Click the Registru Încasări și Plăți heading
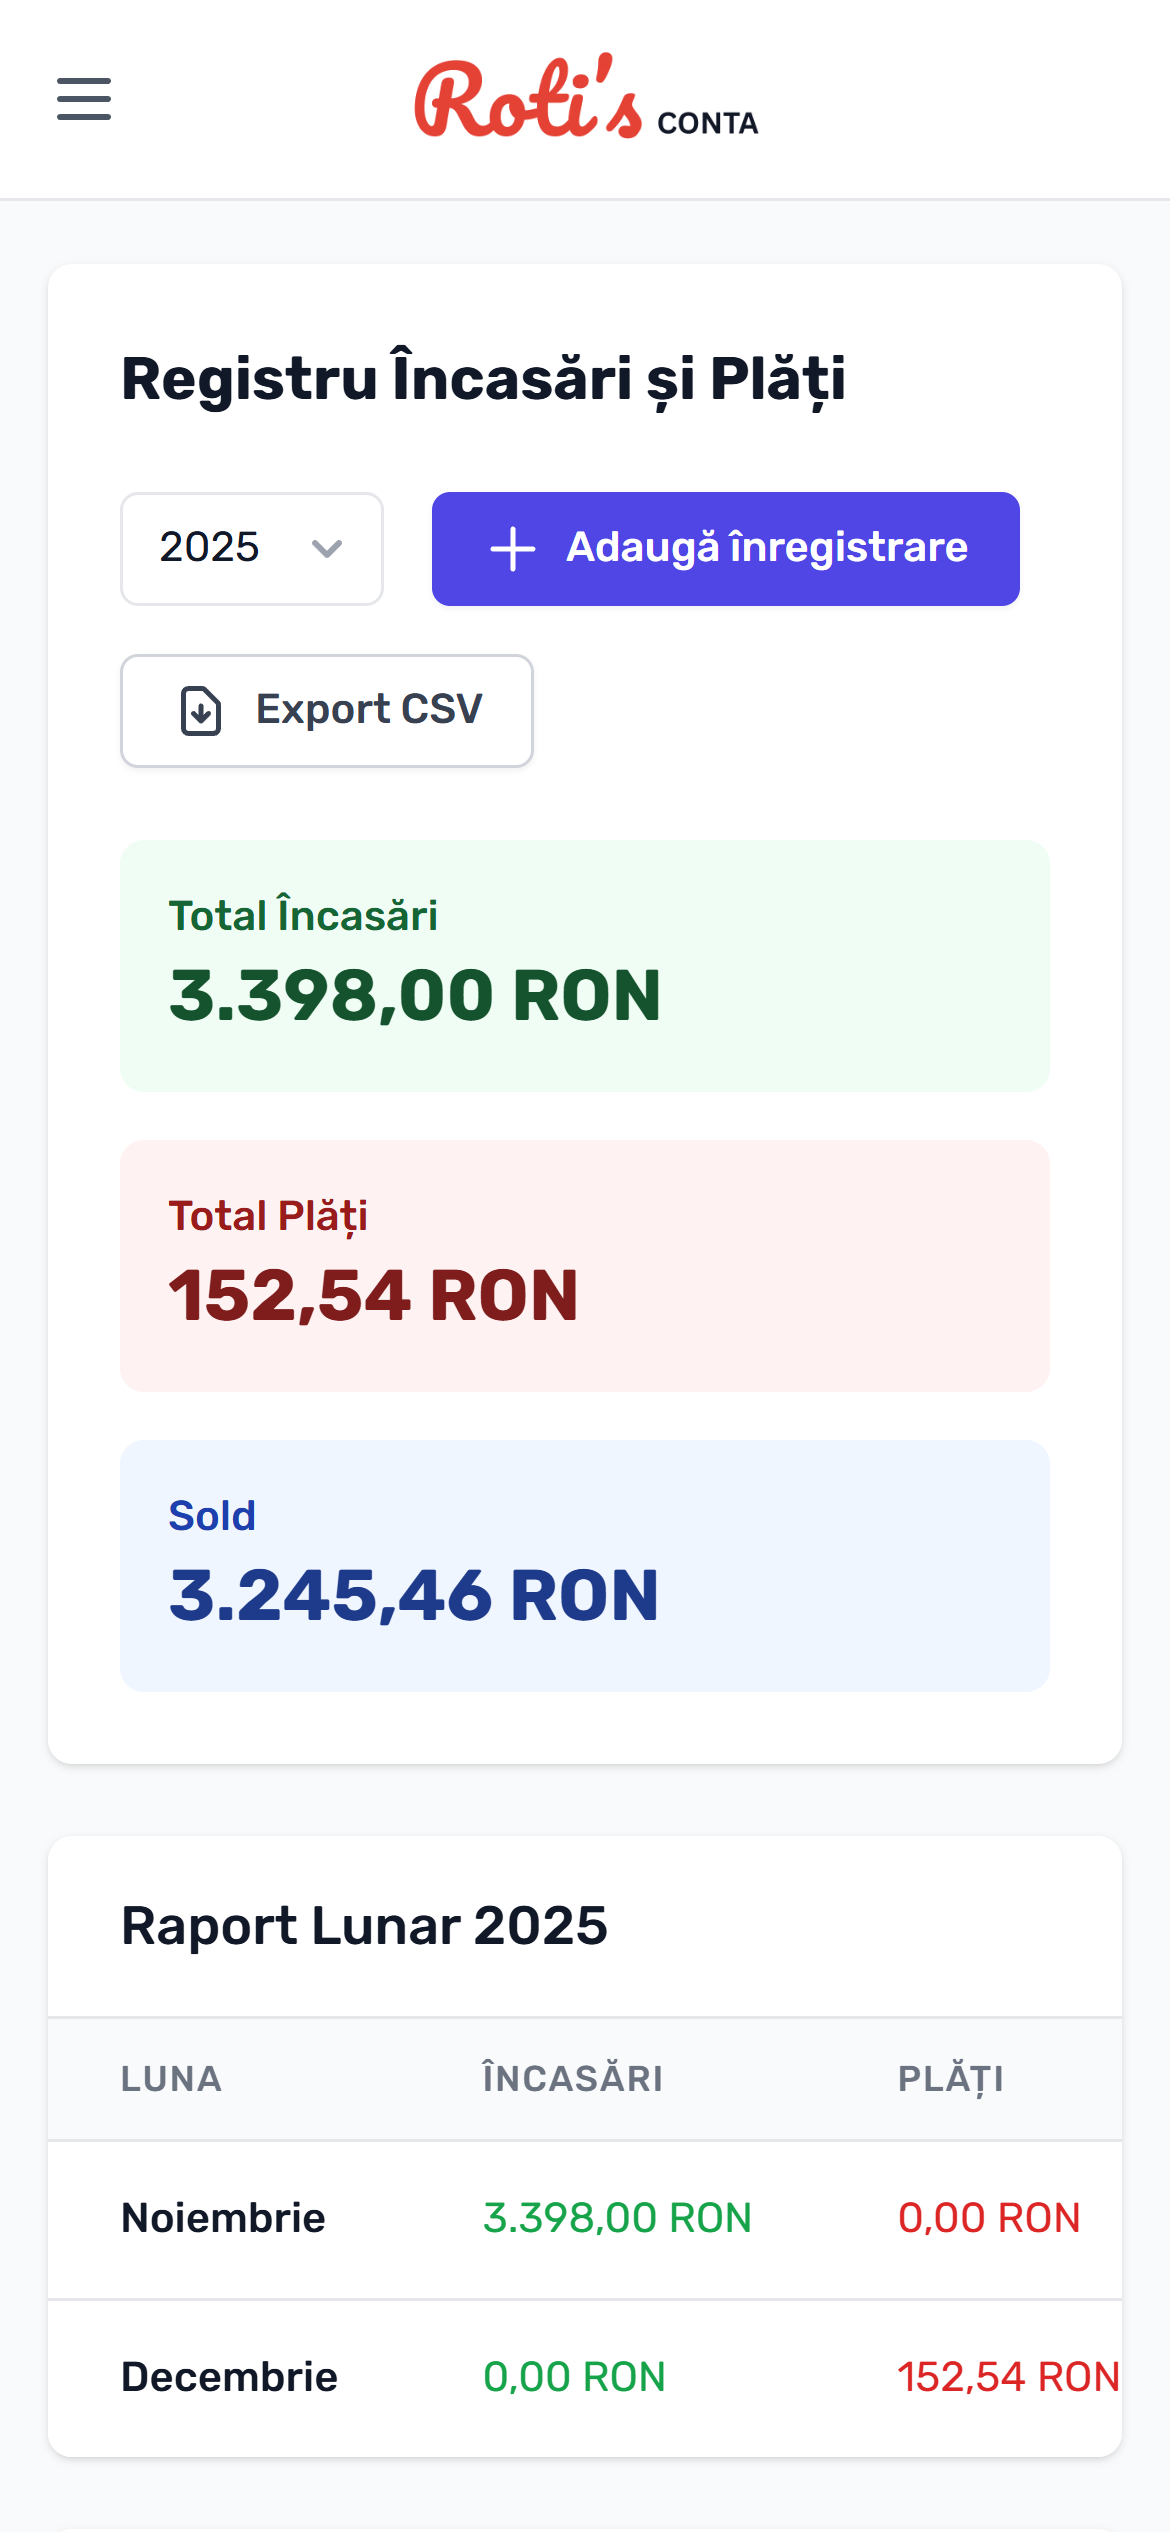Image resolution: width=1170 pixels, height=2532 pixels. coord(482,379)
